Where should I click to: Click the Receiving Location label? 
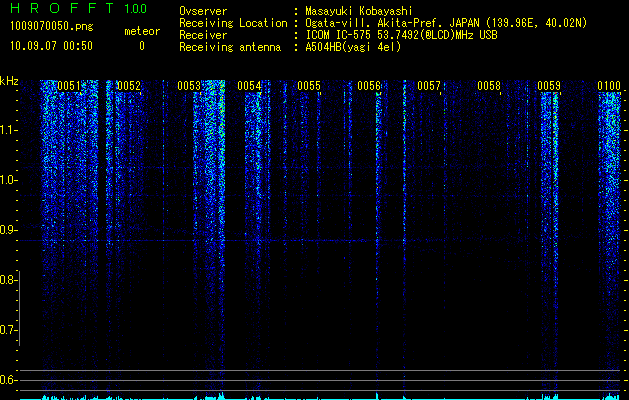point(233,23)
